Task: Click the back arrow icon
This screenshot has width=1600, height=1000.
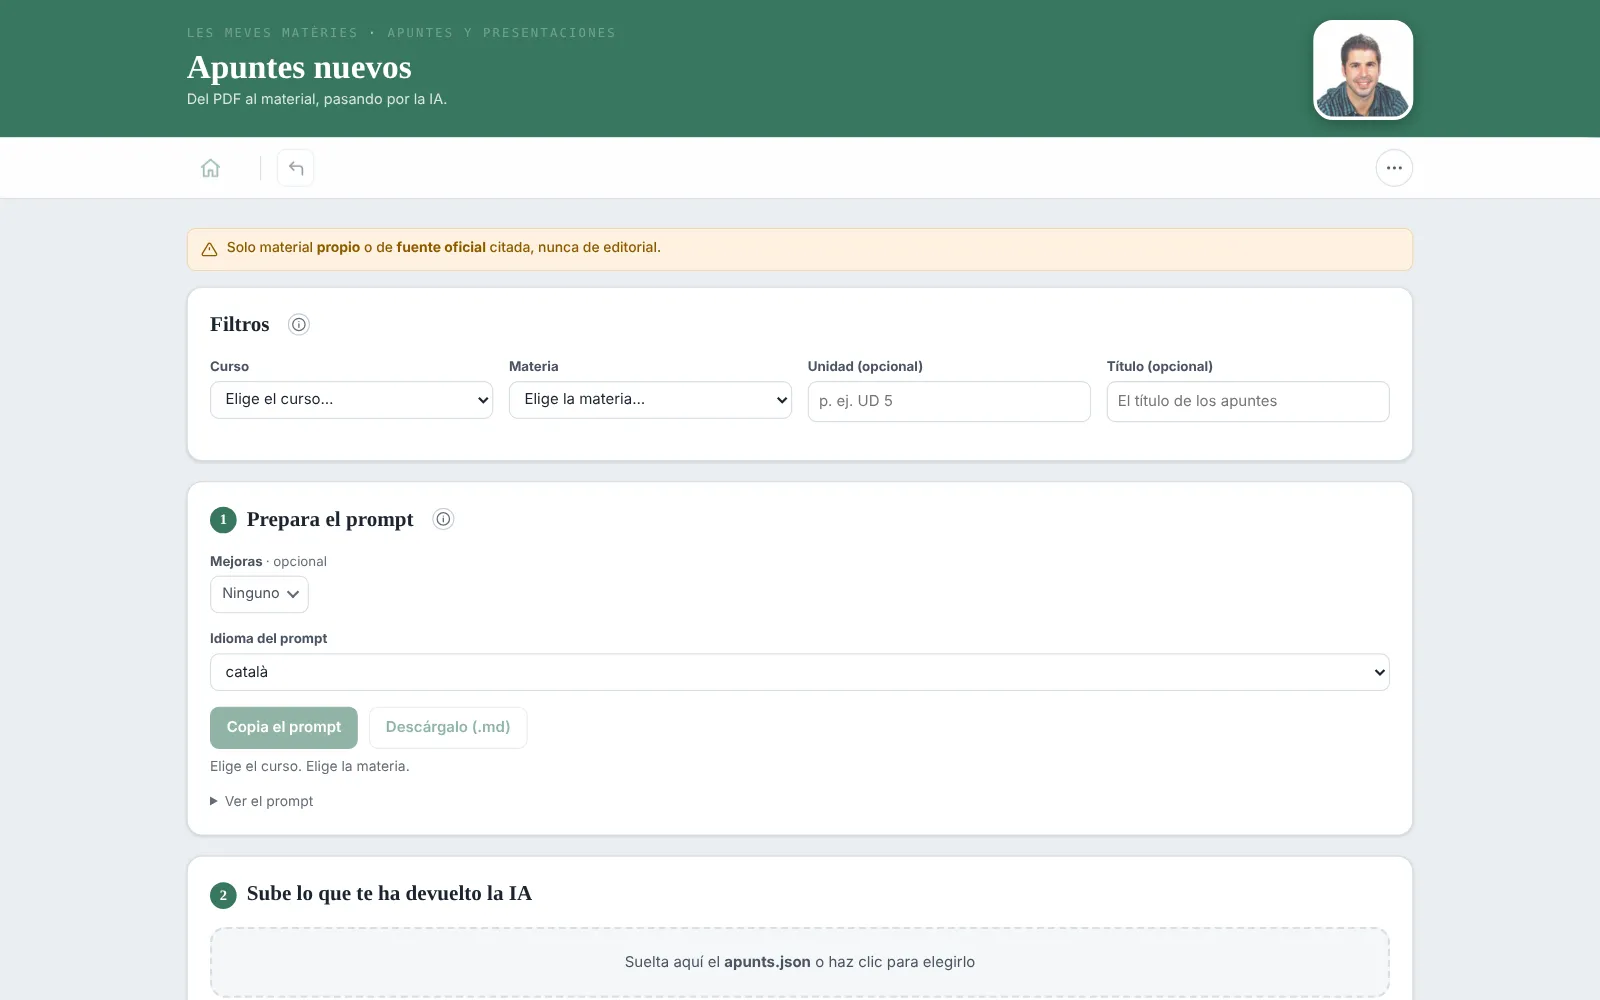Action: click(296, 168)
